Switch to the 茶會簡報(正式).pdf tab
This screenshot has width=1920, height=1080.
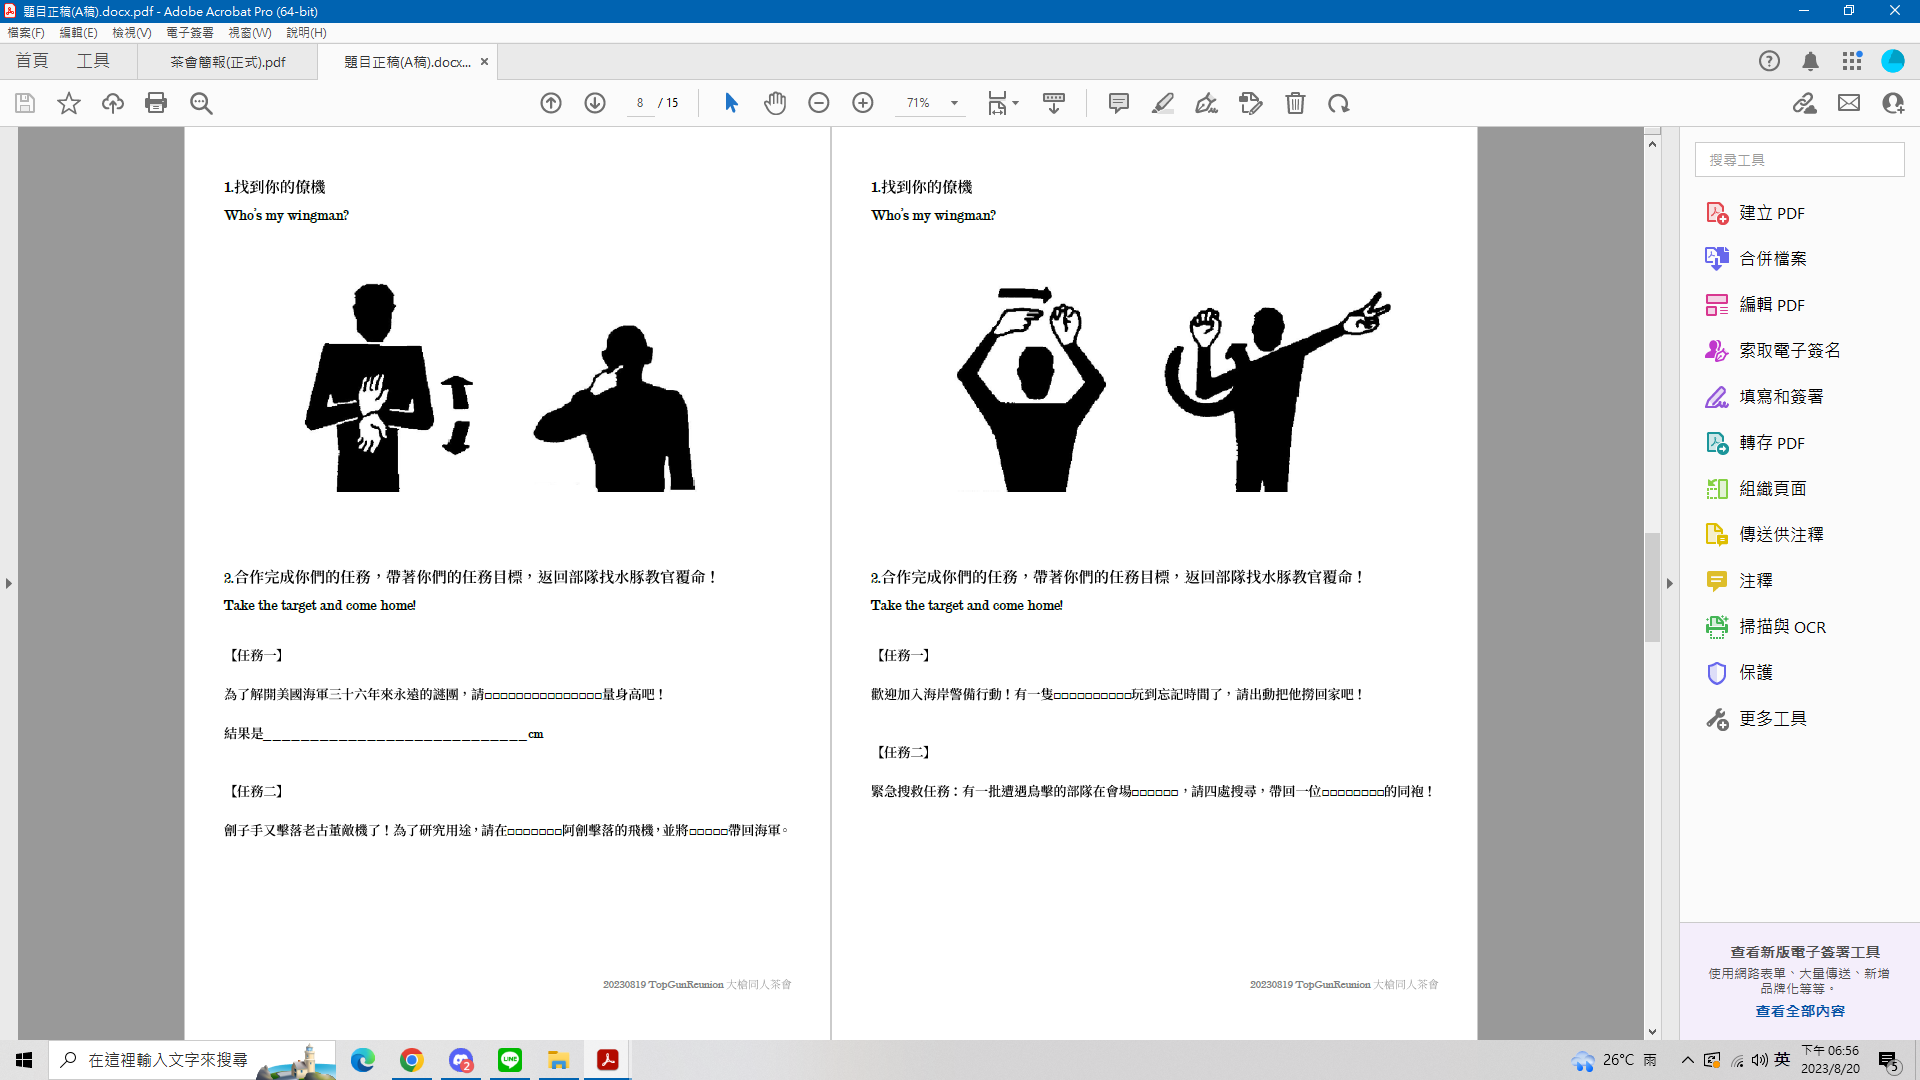click(x=228, y=62)
